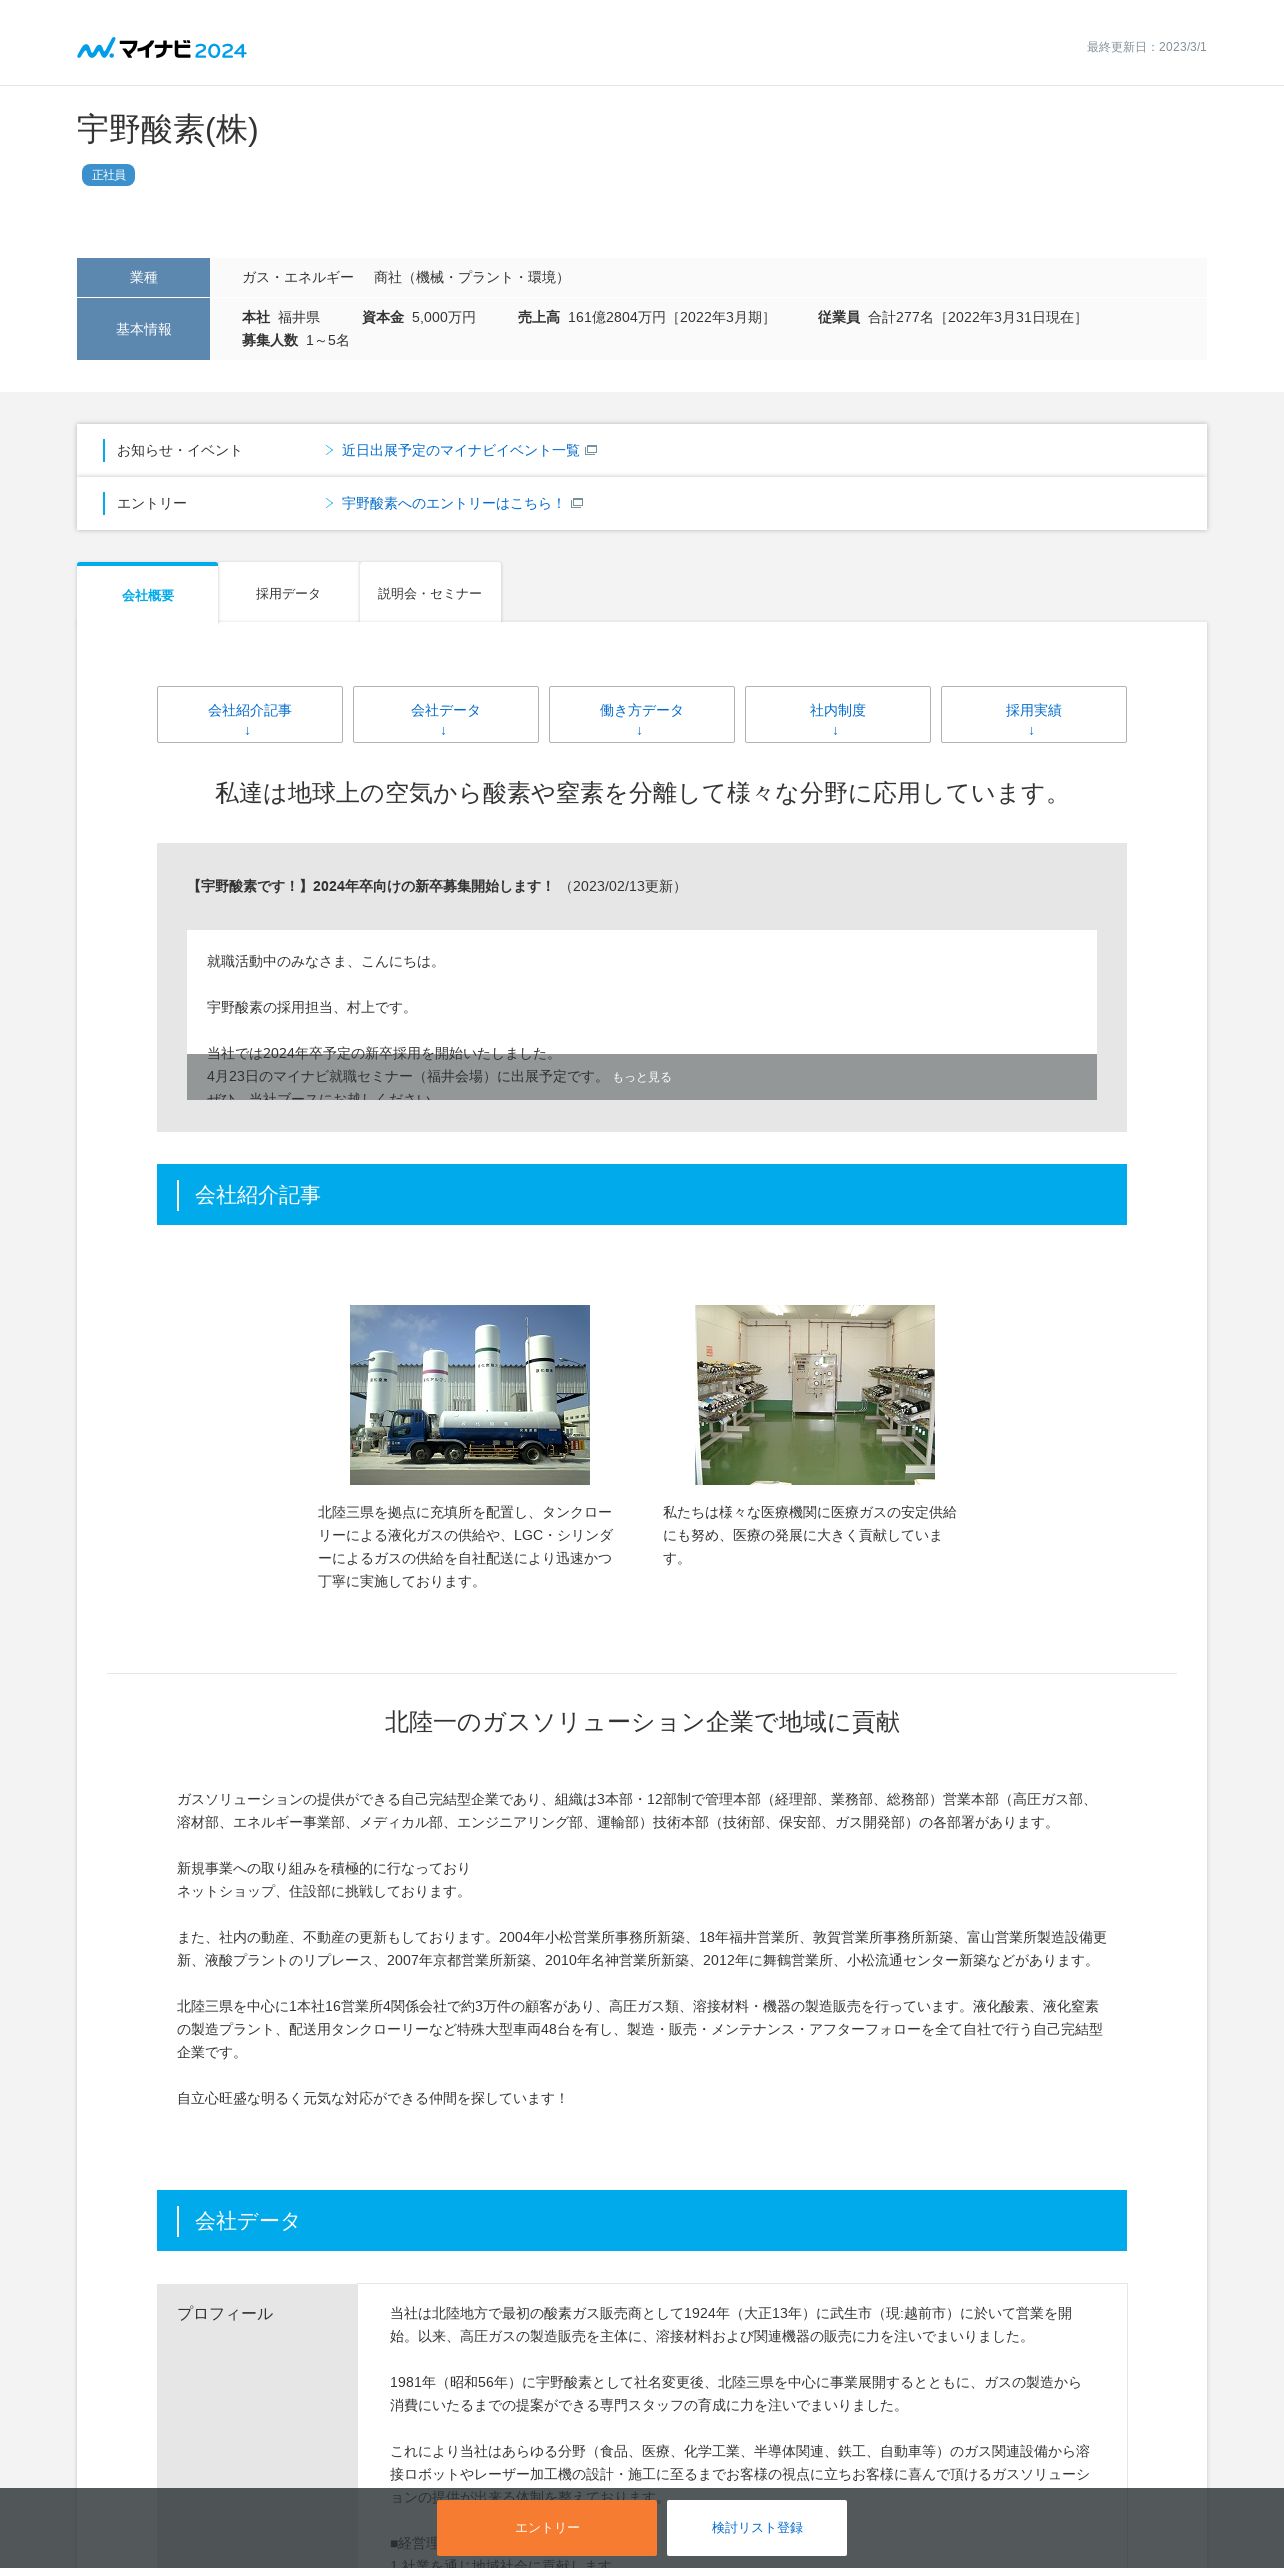Click the arrow before 宇野酸素へのエントリーはこちら
Screen dimensions: 1284x2568
pos(329,503)
